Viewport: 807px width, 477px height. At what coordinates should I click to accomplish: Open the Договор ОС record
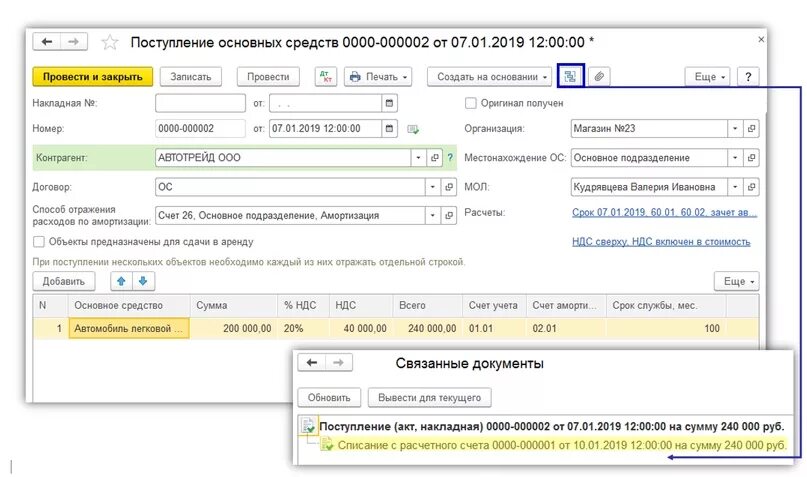point(449,187)
